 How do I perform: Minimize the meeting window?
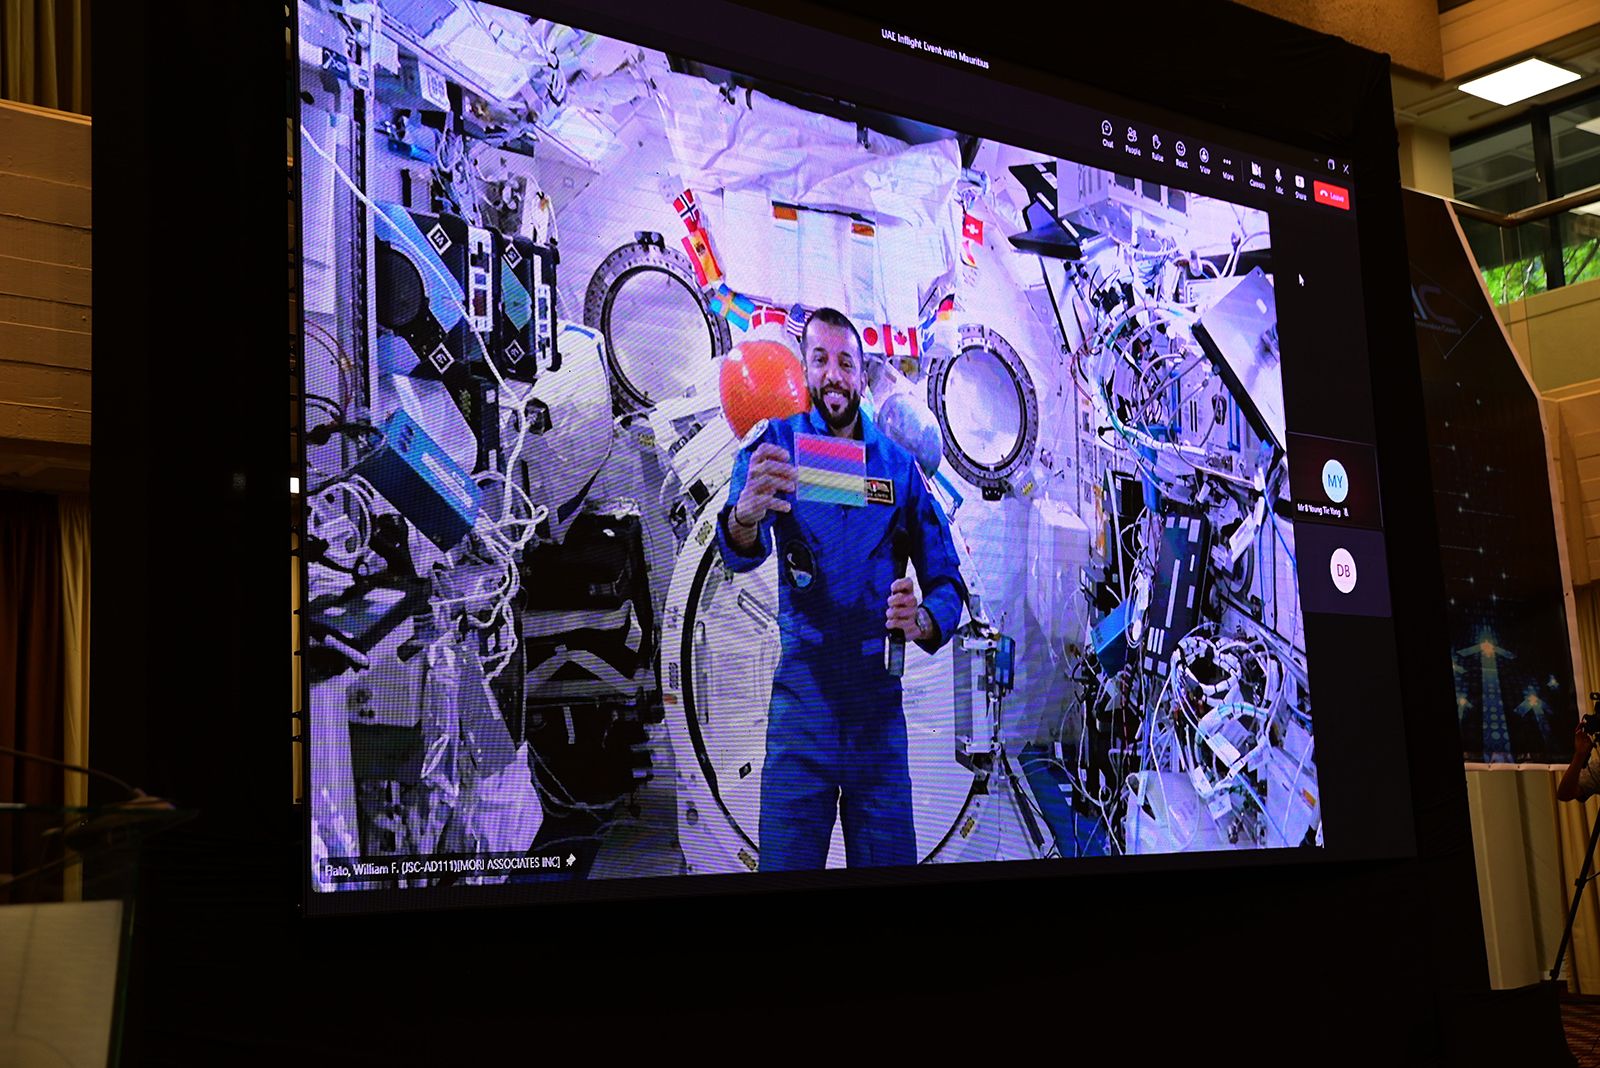[x=1316, y=160]
